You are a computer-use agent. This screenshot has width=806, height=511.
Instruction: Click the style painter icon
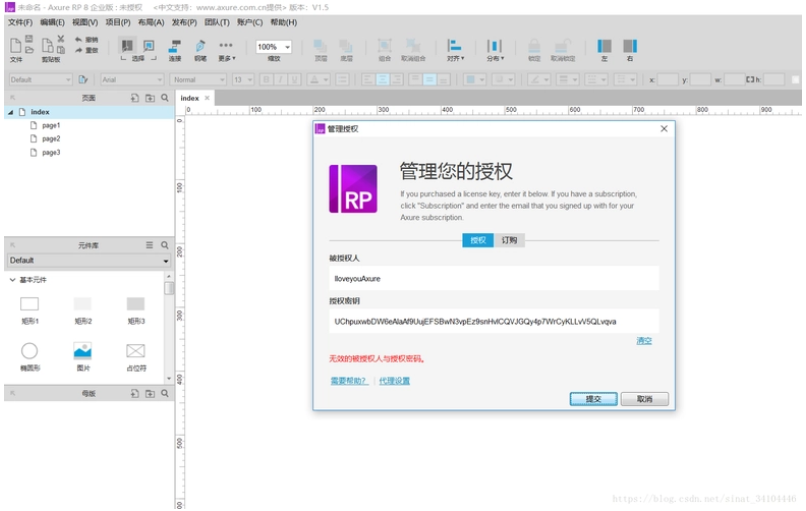click(83, 80)
